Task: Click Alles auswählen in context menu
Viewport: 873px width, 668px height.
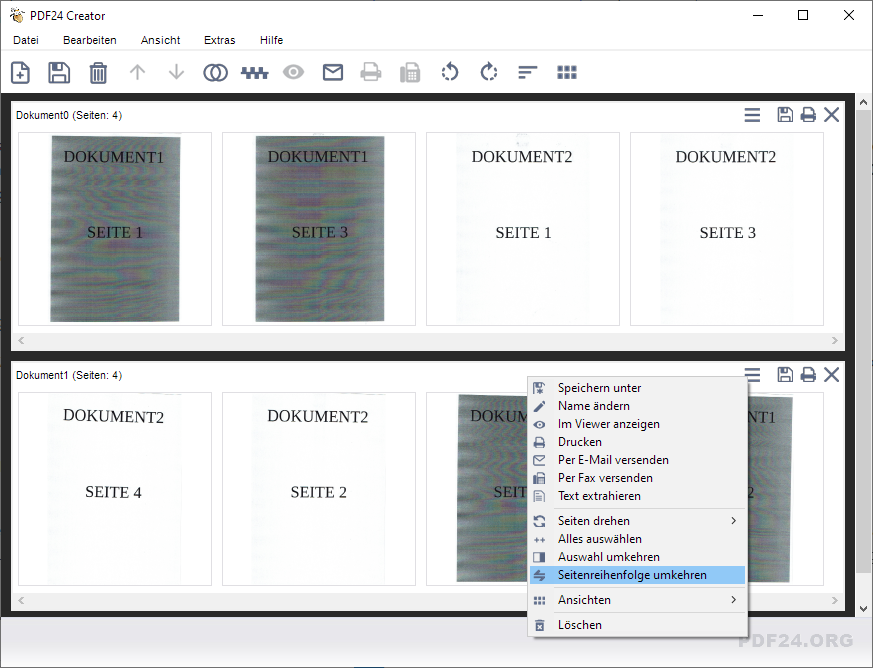Action: [x=599, y=539]
